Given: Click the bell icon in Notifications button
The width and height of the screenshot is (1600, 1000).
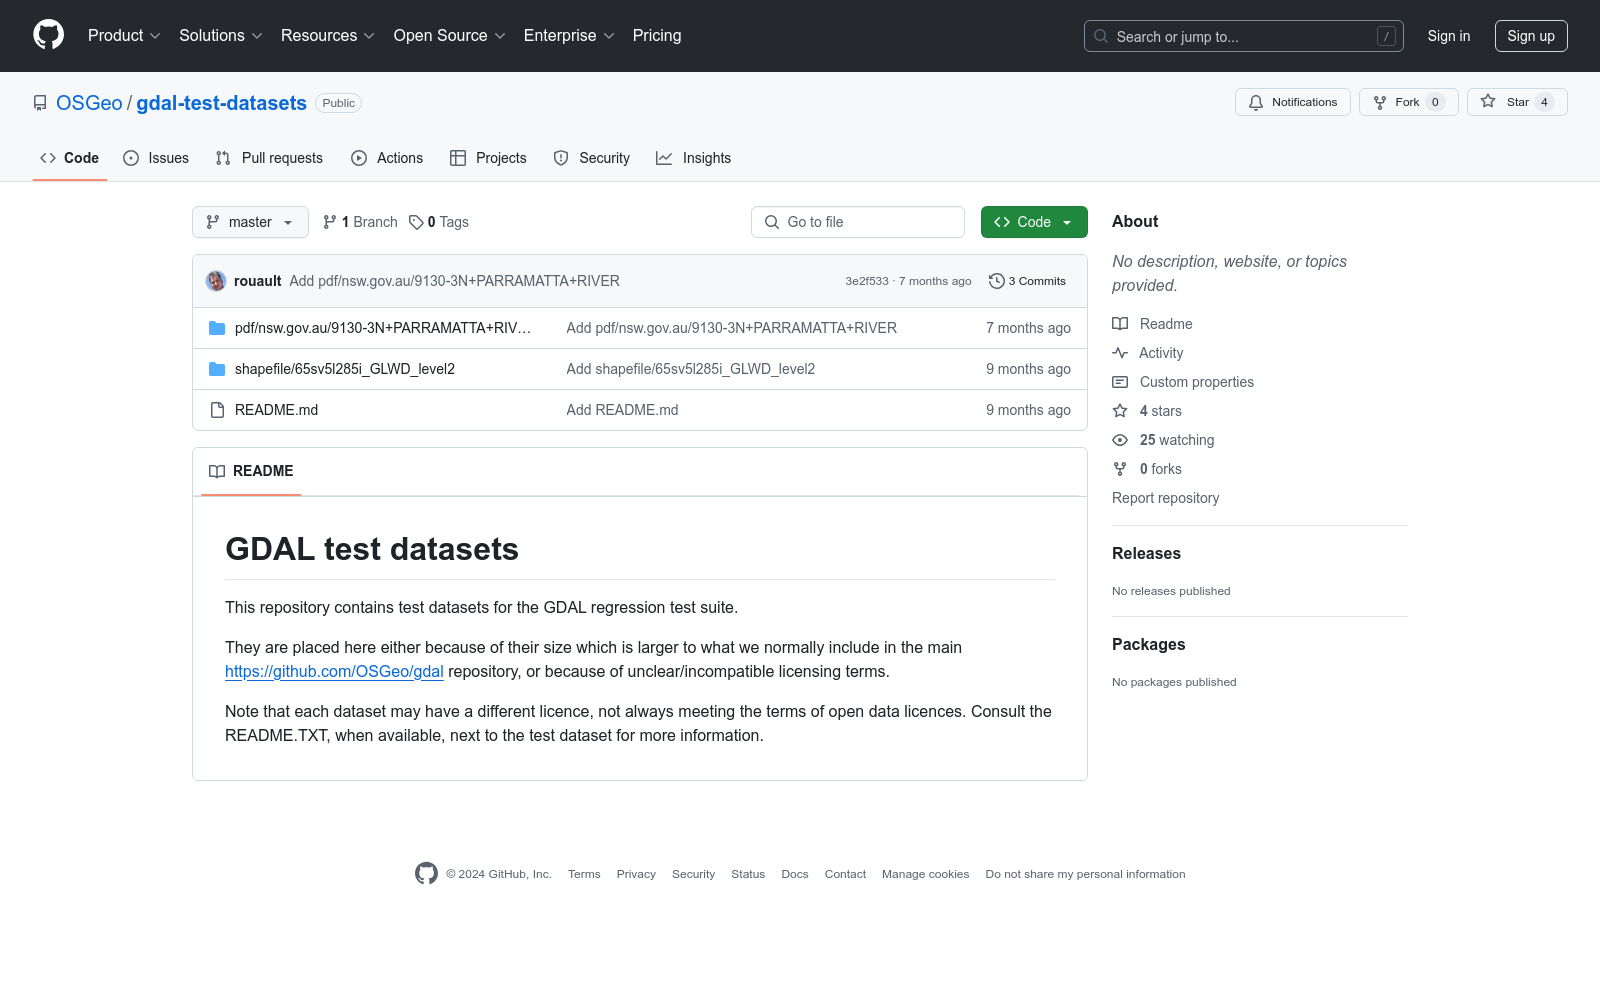Looking at the screenshot, I should click(x=1256, y=102).
